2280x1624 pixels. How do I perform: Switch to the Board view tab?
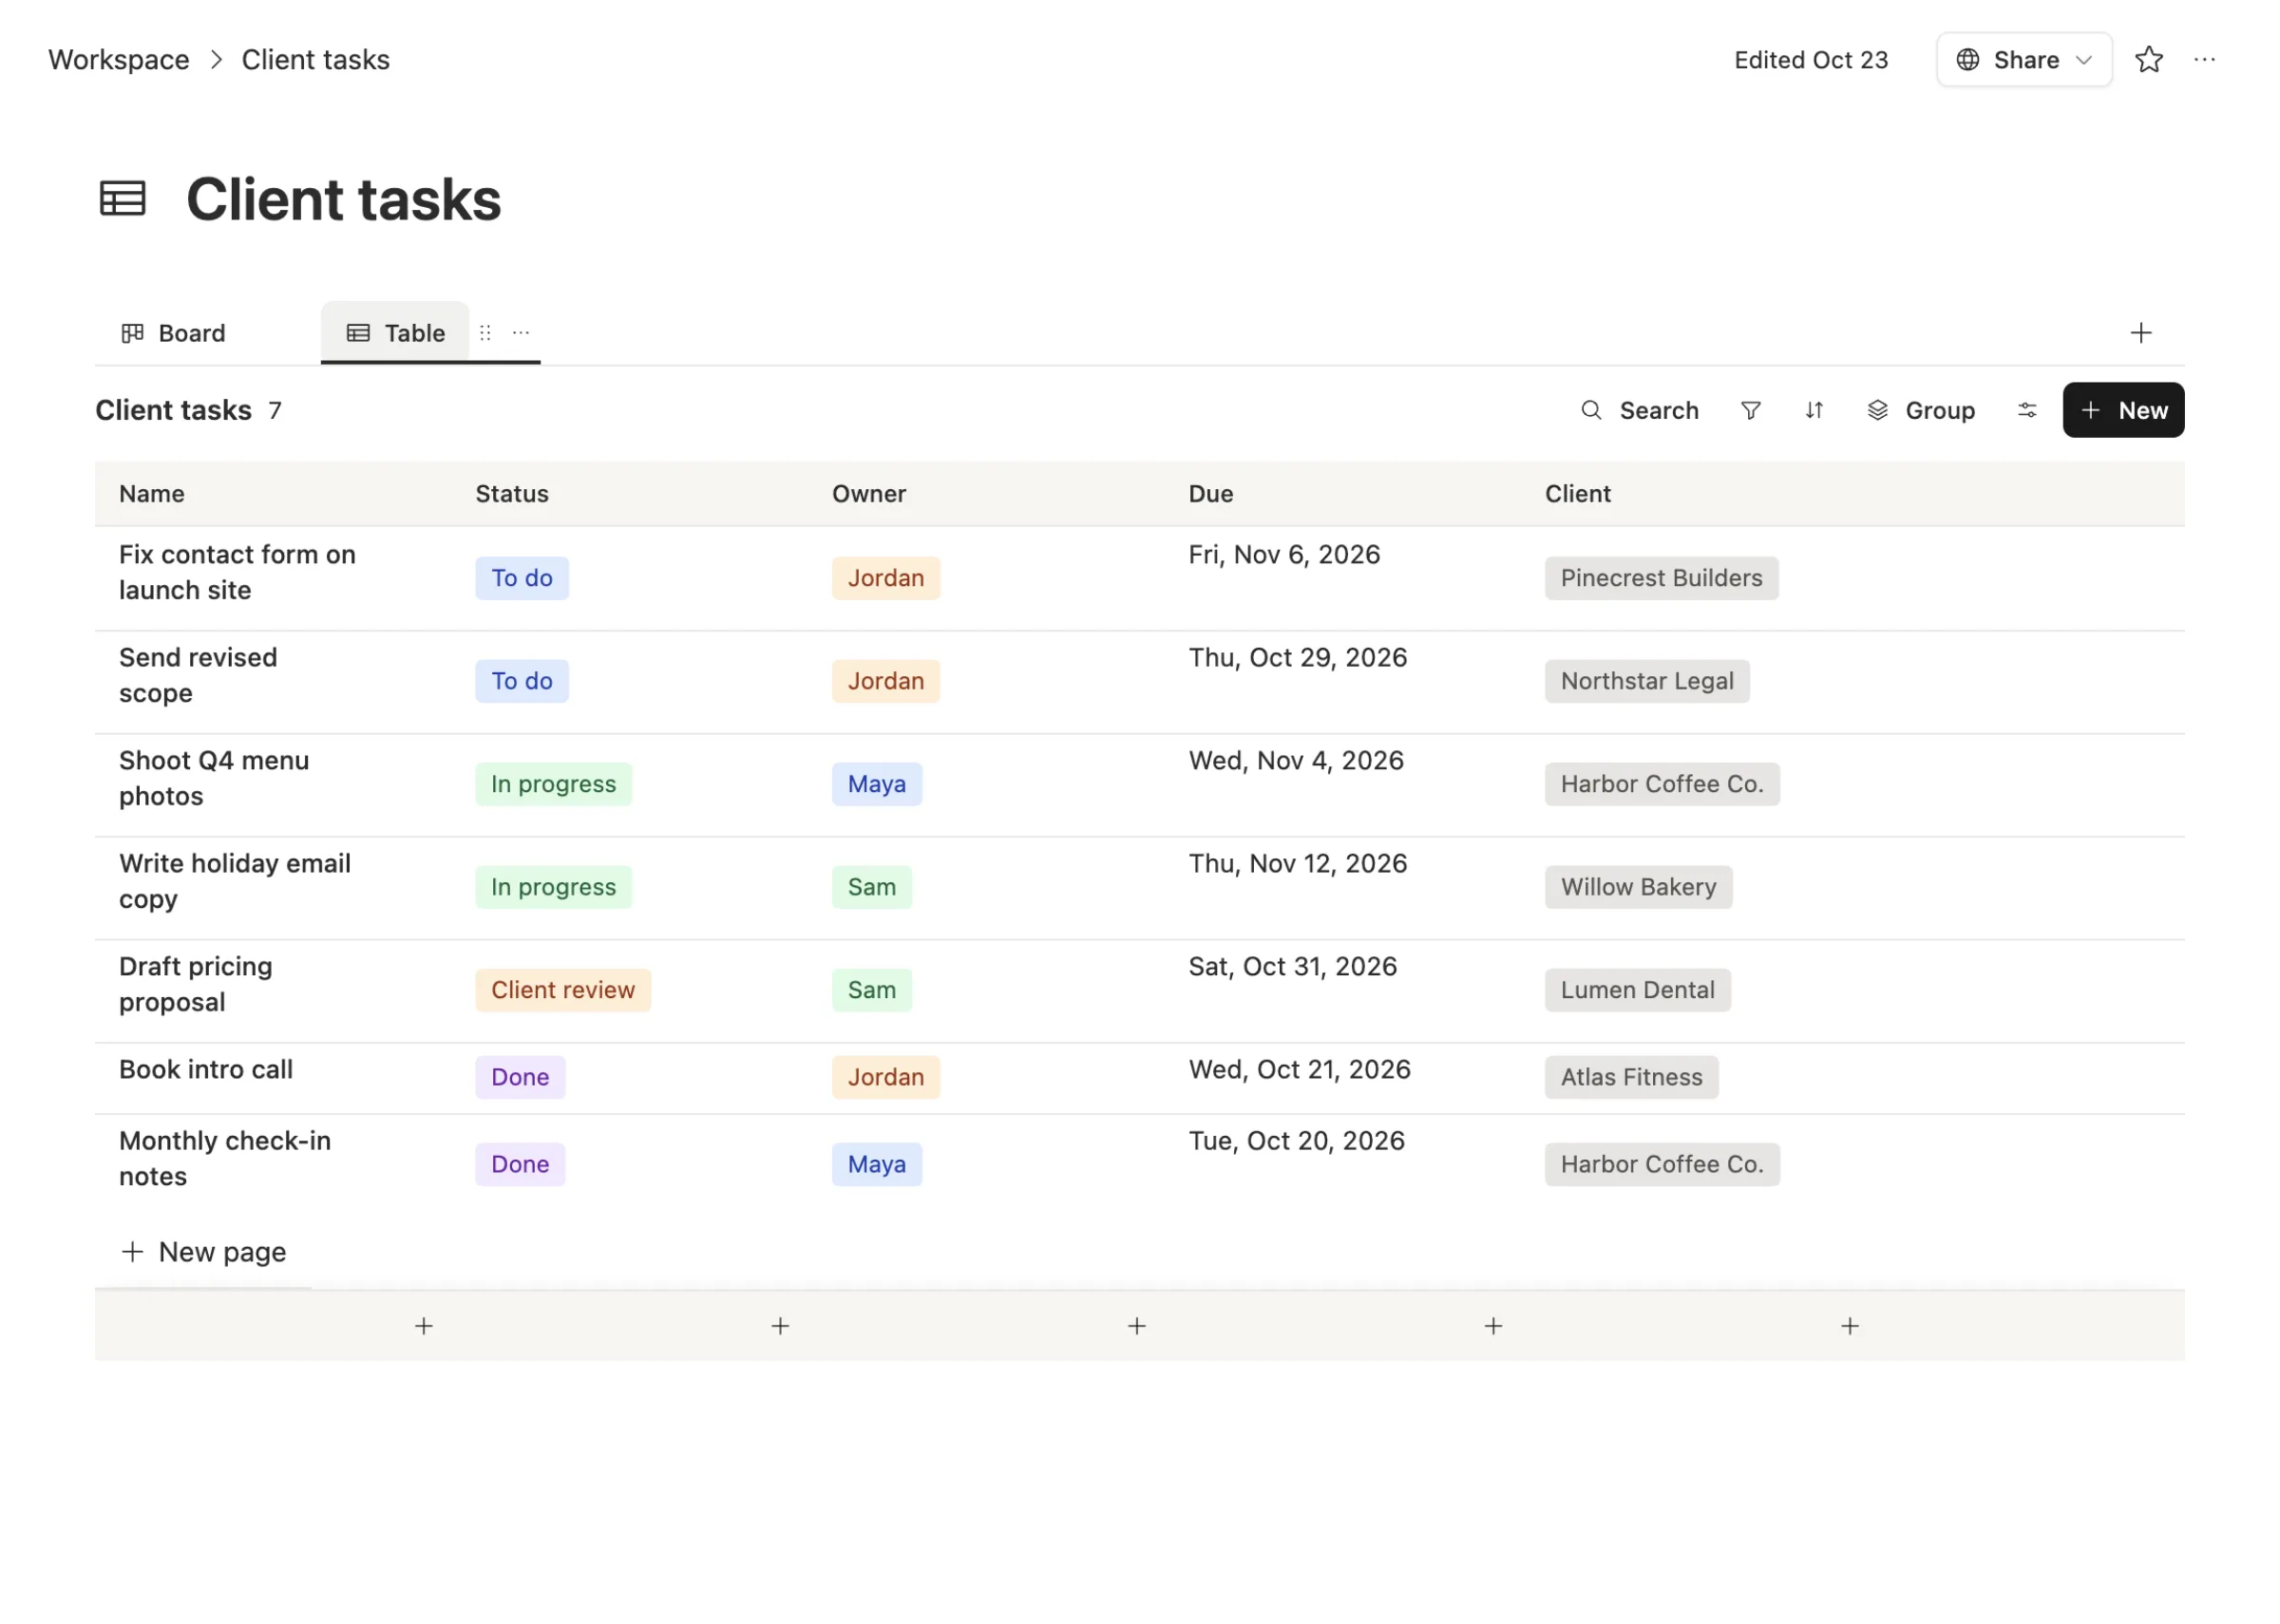click(x=174, y=333)
